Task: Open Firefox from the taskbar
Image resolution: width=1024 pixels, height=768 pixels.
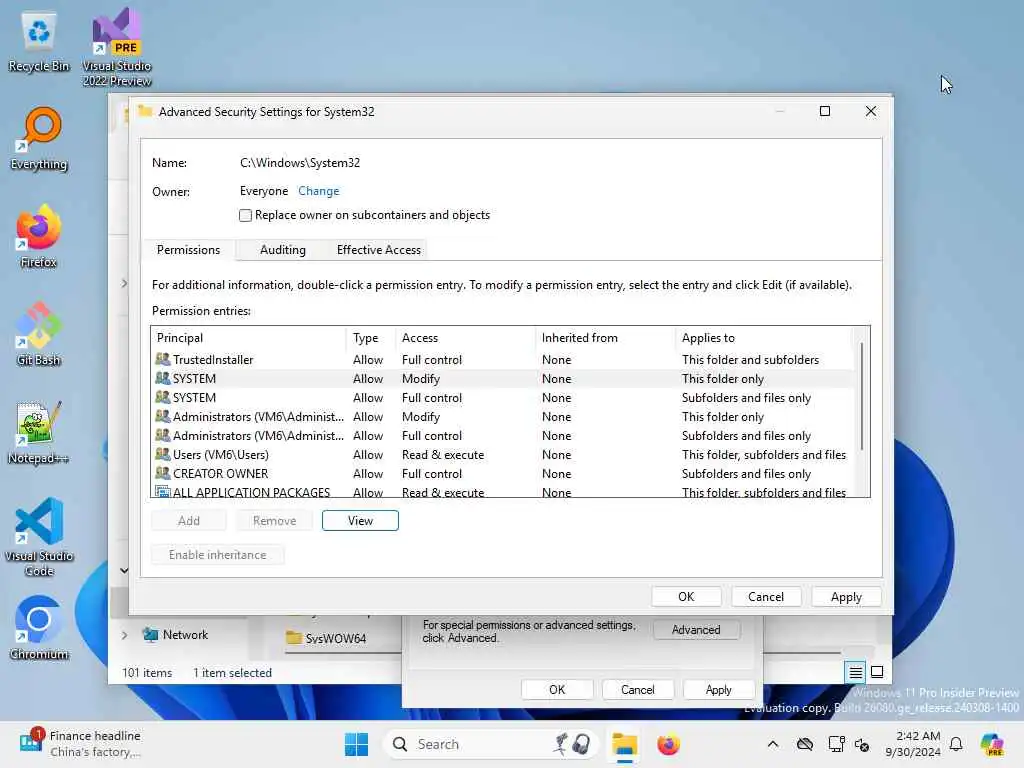Action: 668,744
